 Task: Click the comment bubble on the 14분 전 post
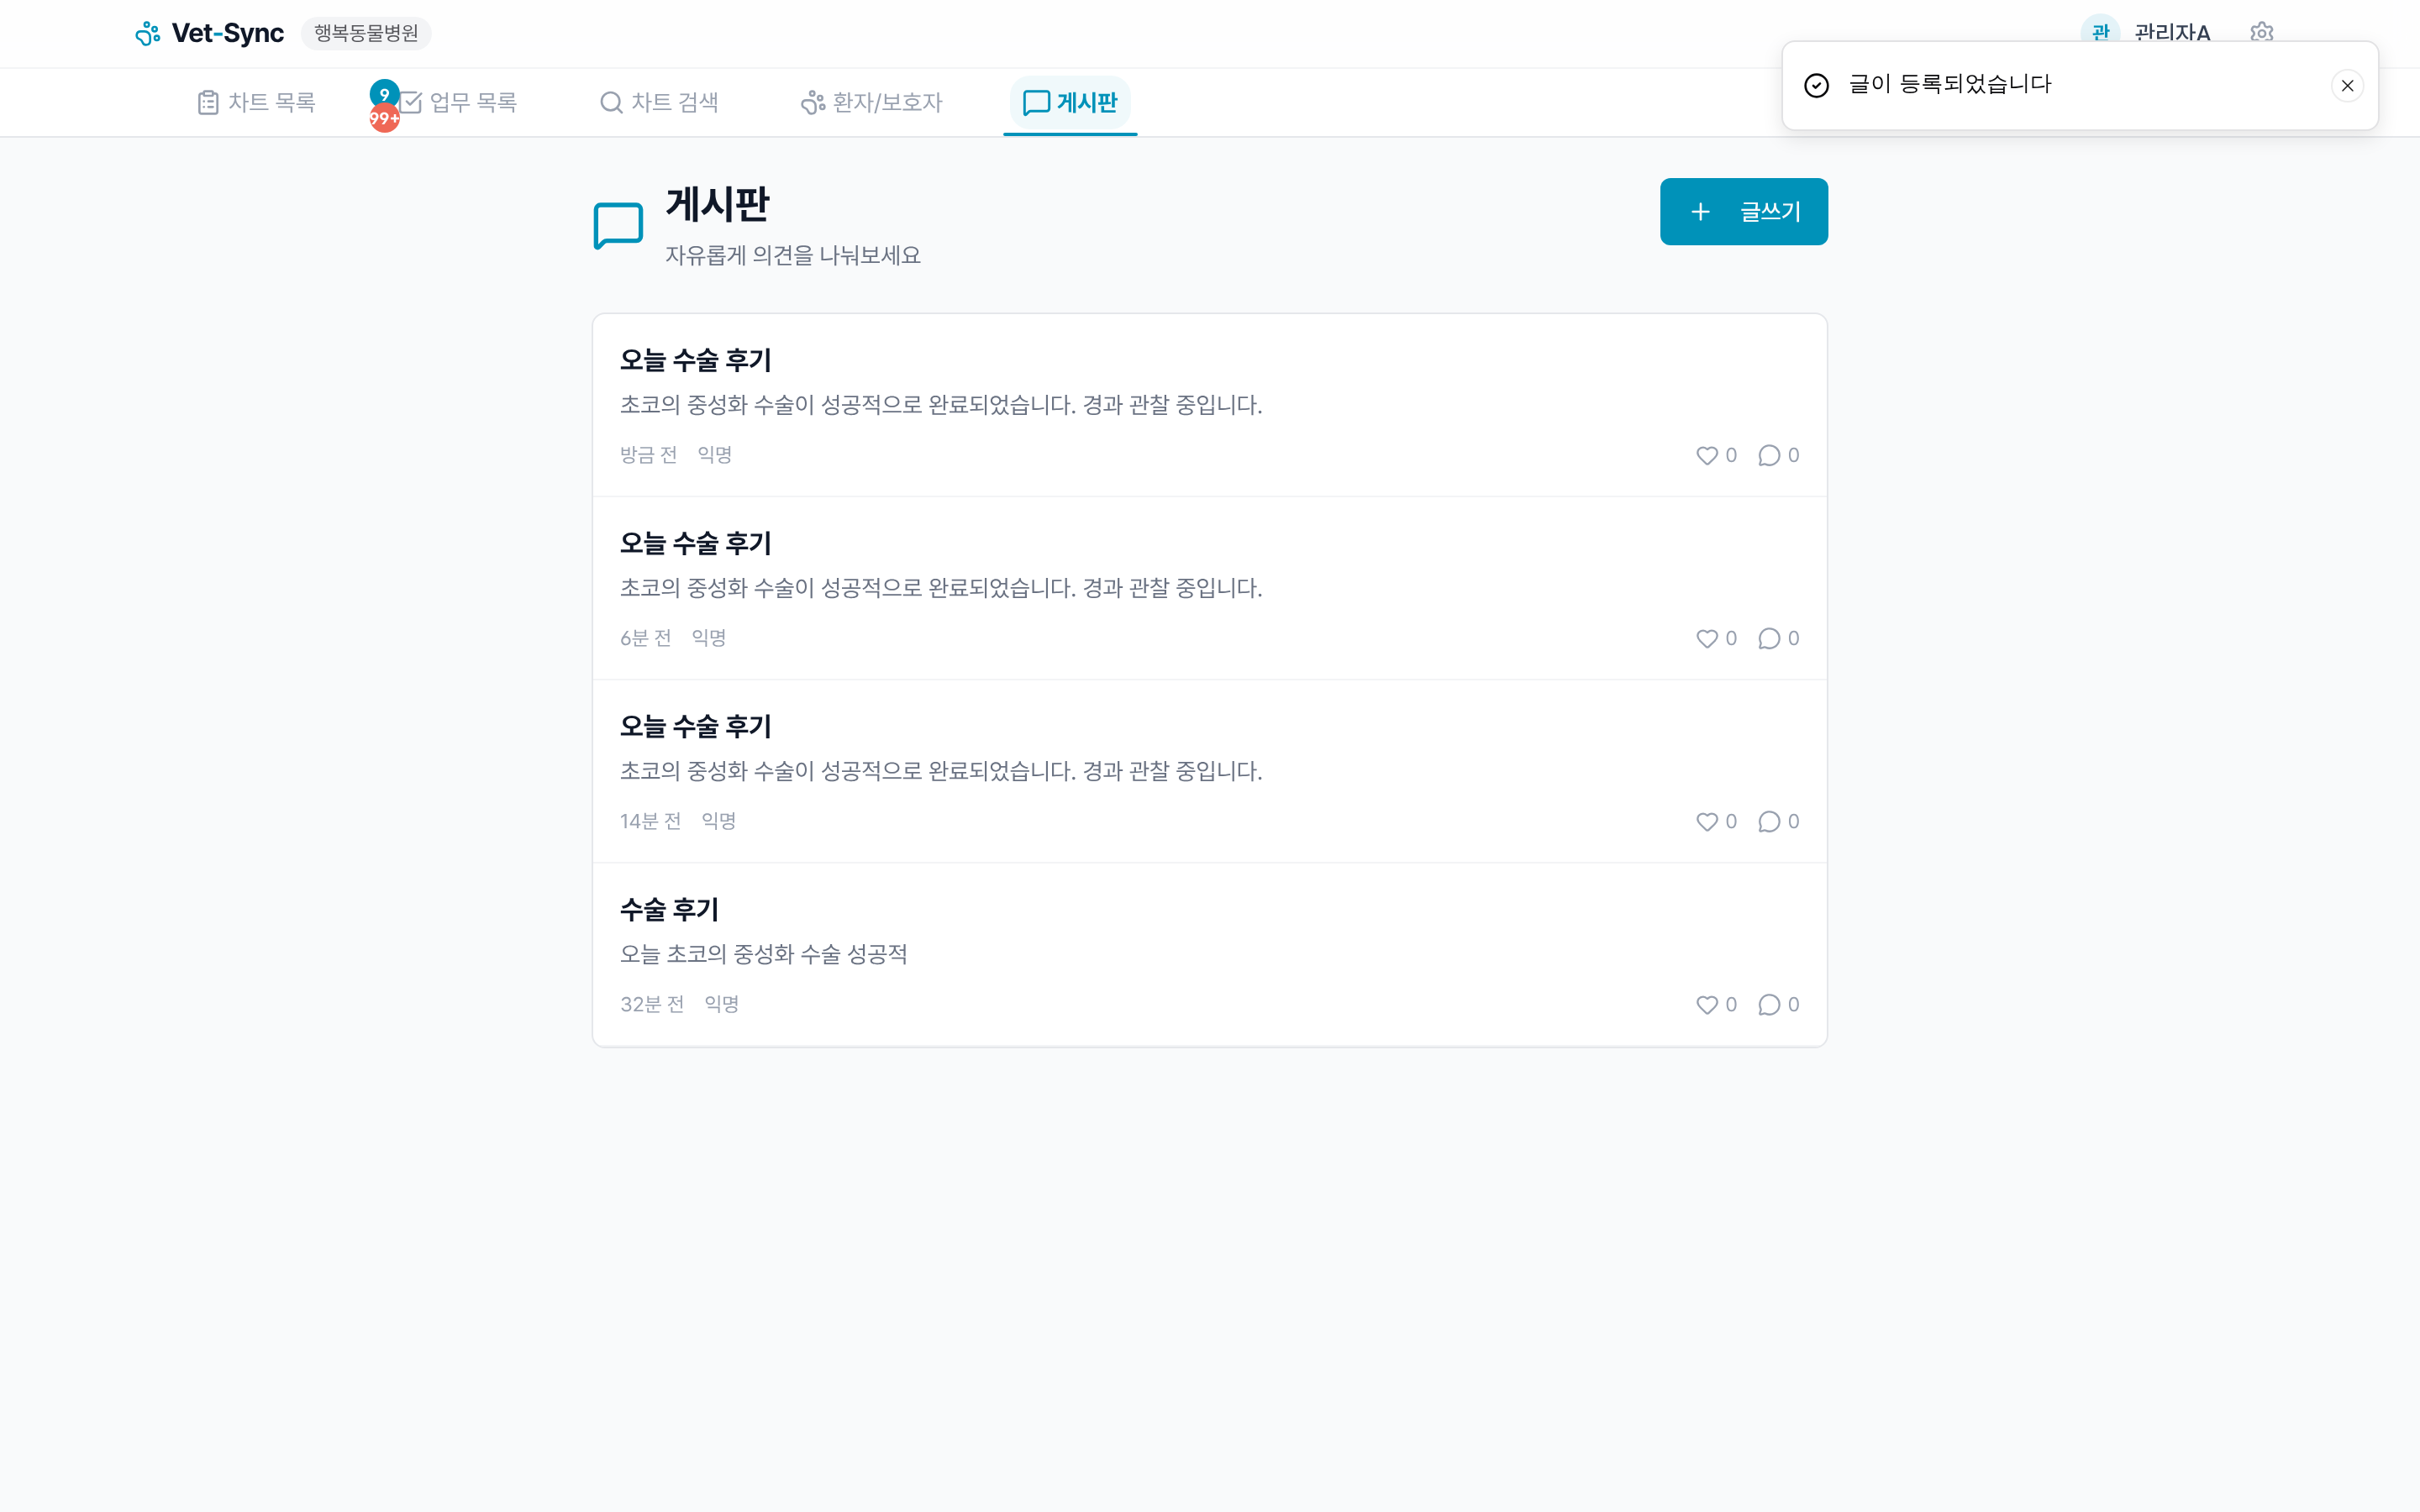[x=1769, y=821]
